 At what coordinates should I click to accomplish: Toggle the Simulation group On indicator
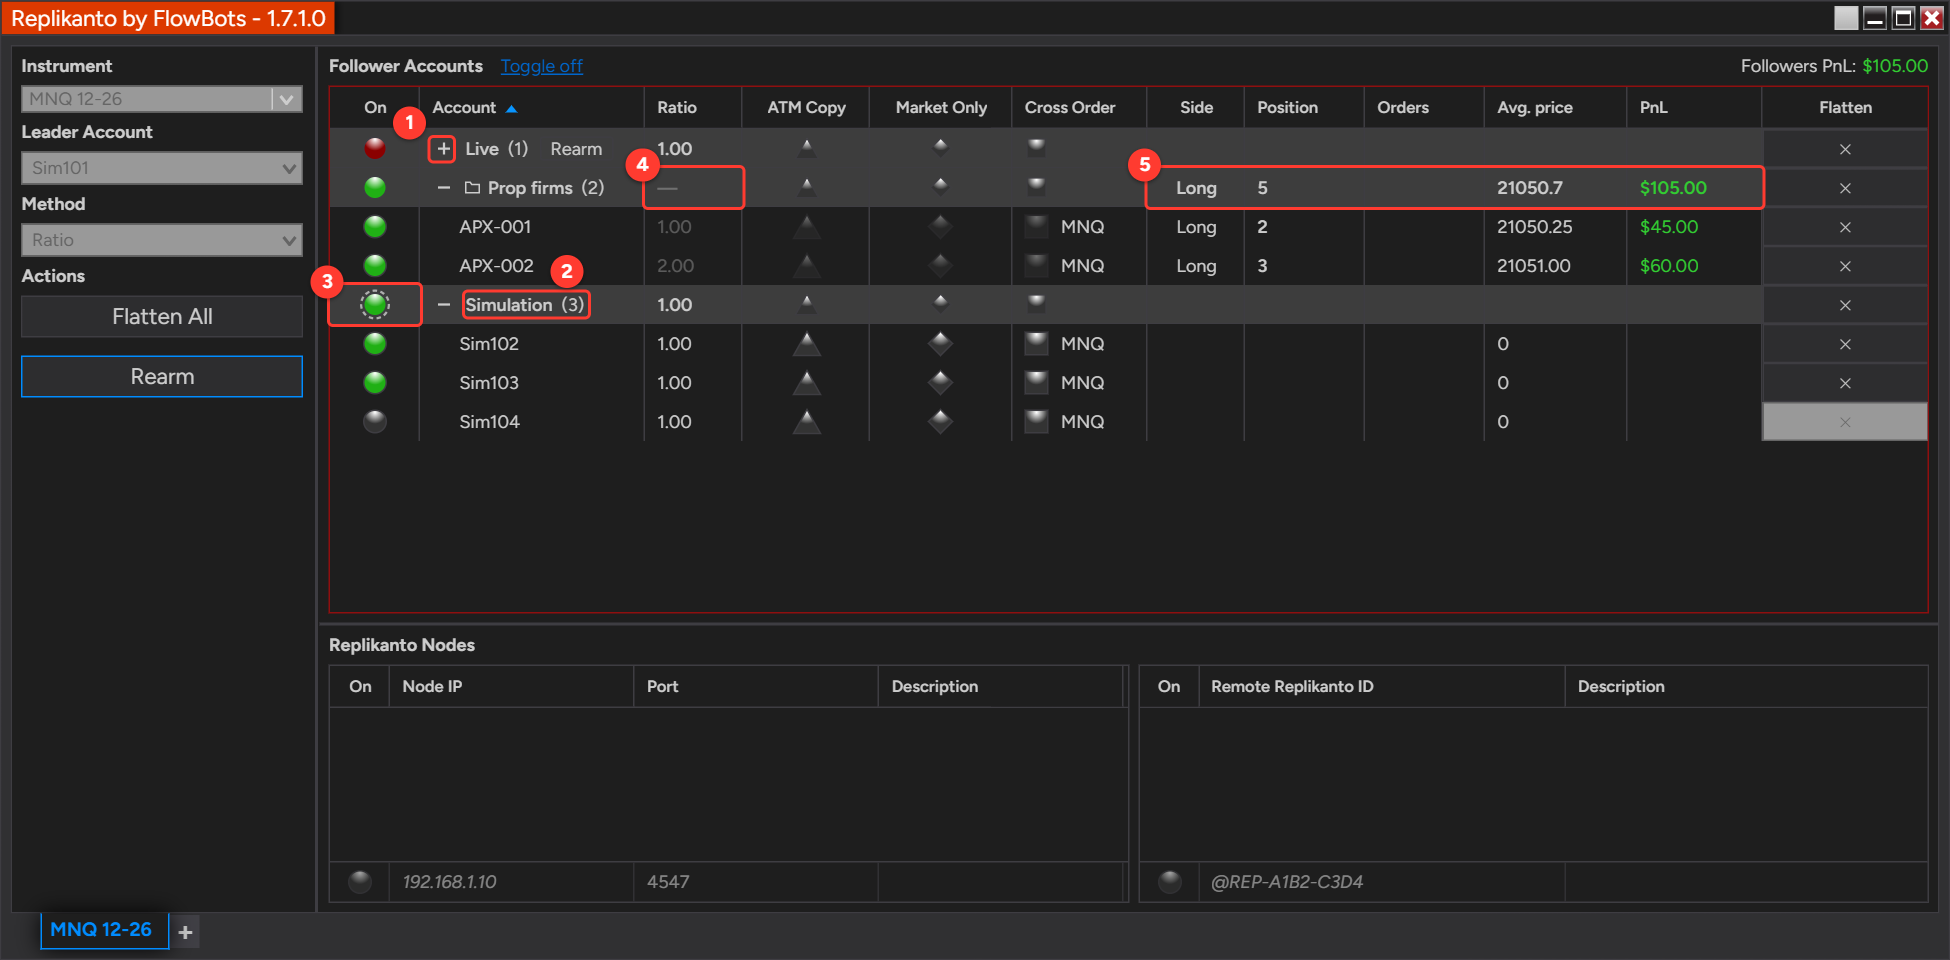375,304
